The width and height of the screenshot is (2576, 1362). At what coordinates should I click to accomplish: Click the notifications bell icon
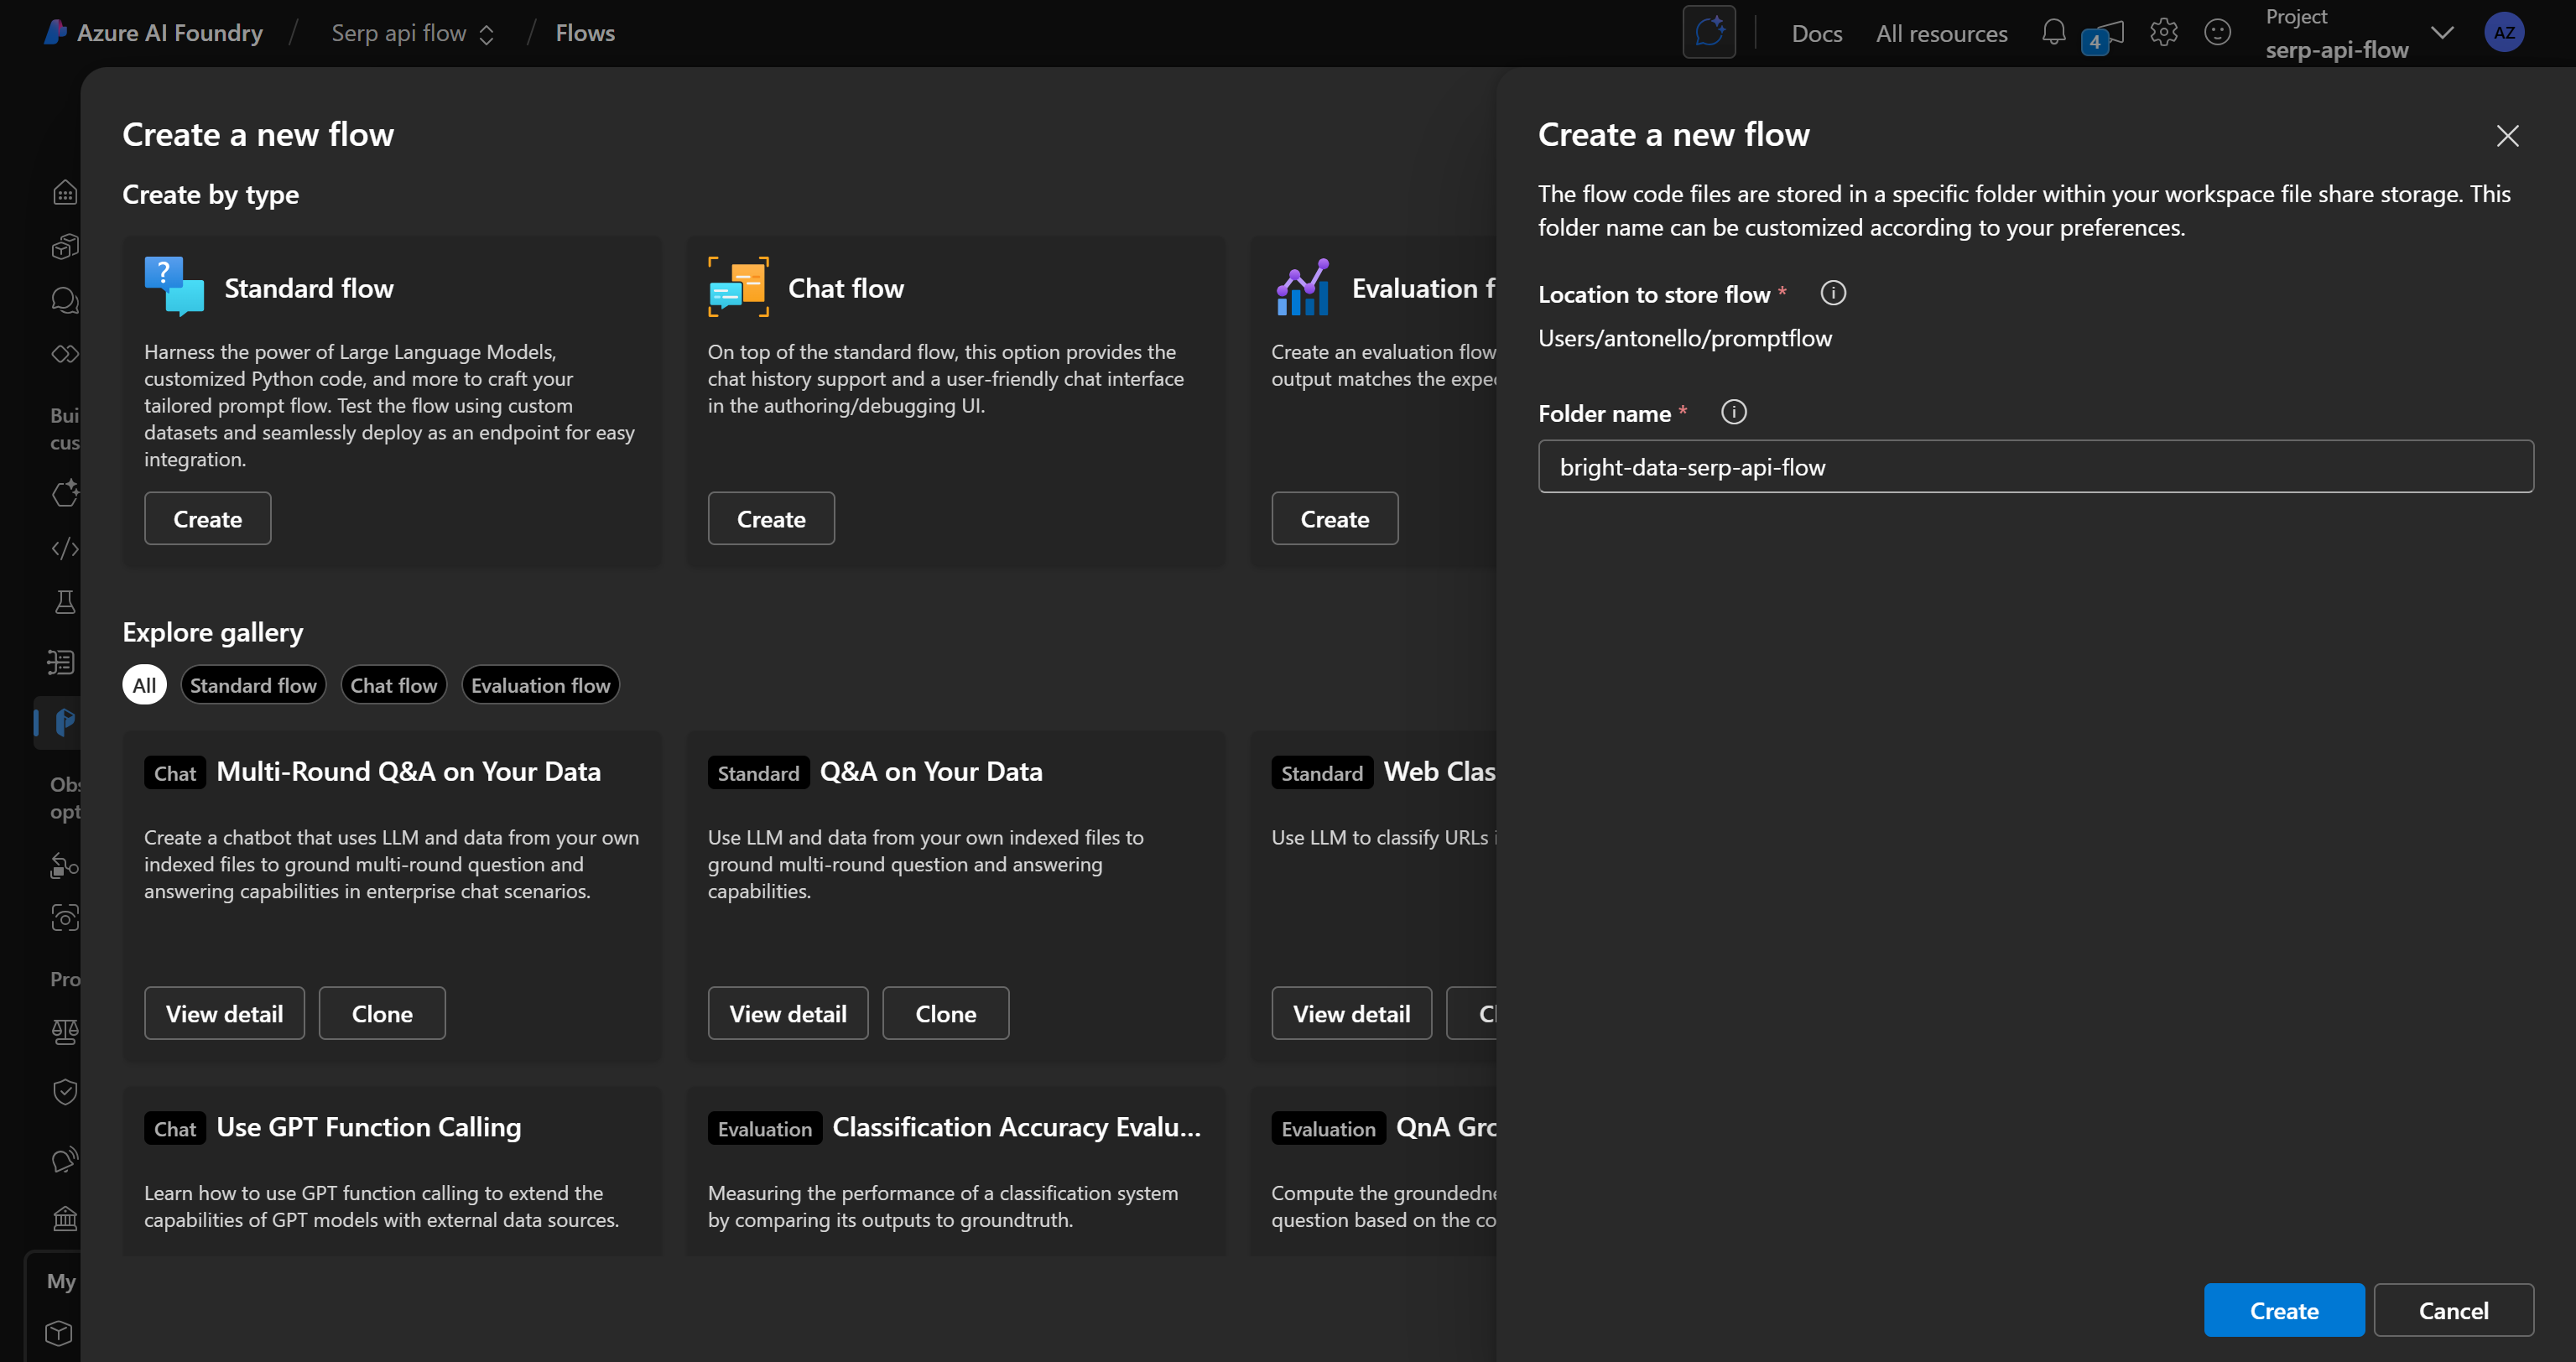(x=2053, y=32)
